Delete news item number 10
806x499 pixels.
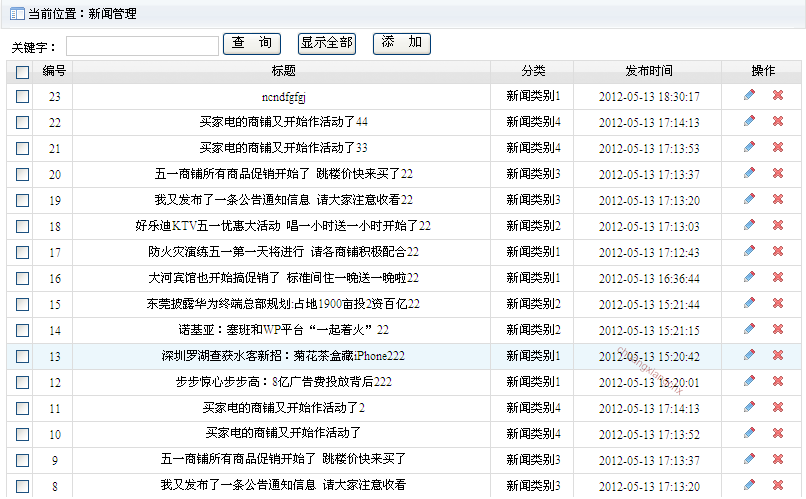778,433
